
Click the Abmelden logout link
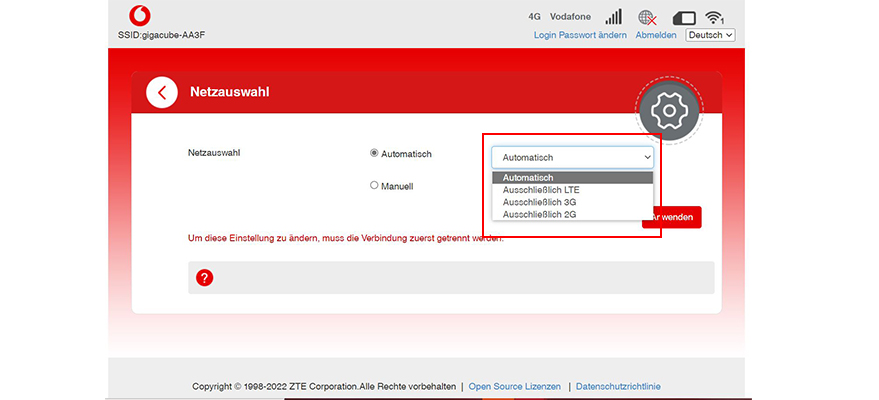[x=656, y=35]
